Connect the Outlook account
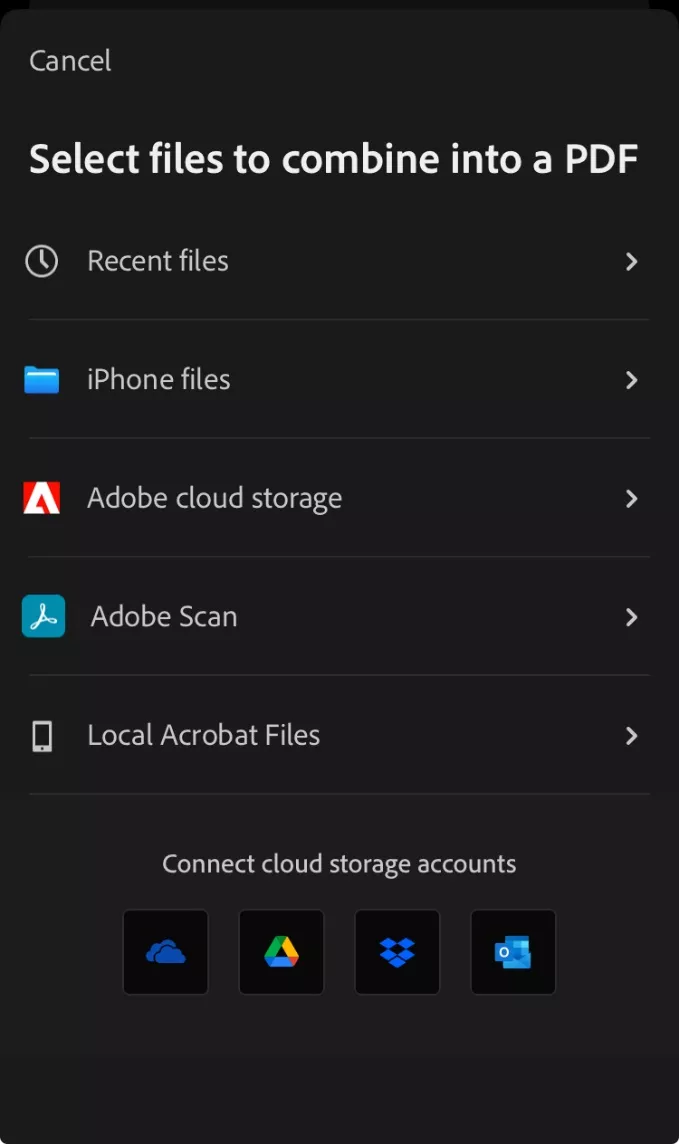 pos(513,951)
